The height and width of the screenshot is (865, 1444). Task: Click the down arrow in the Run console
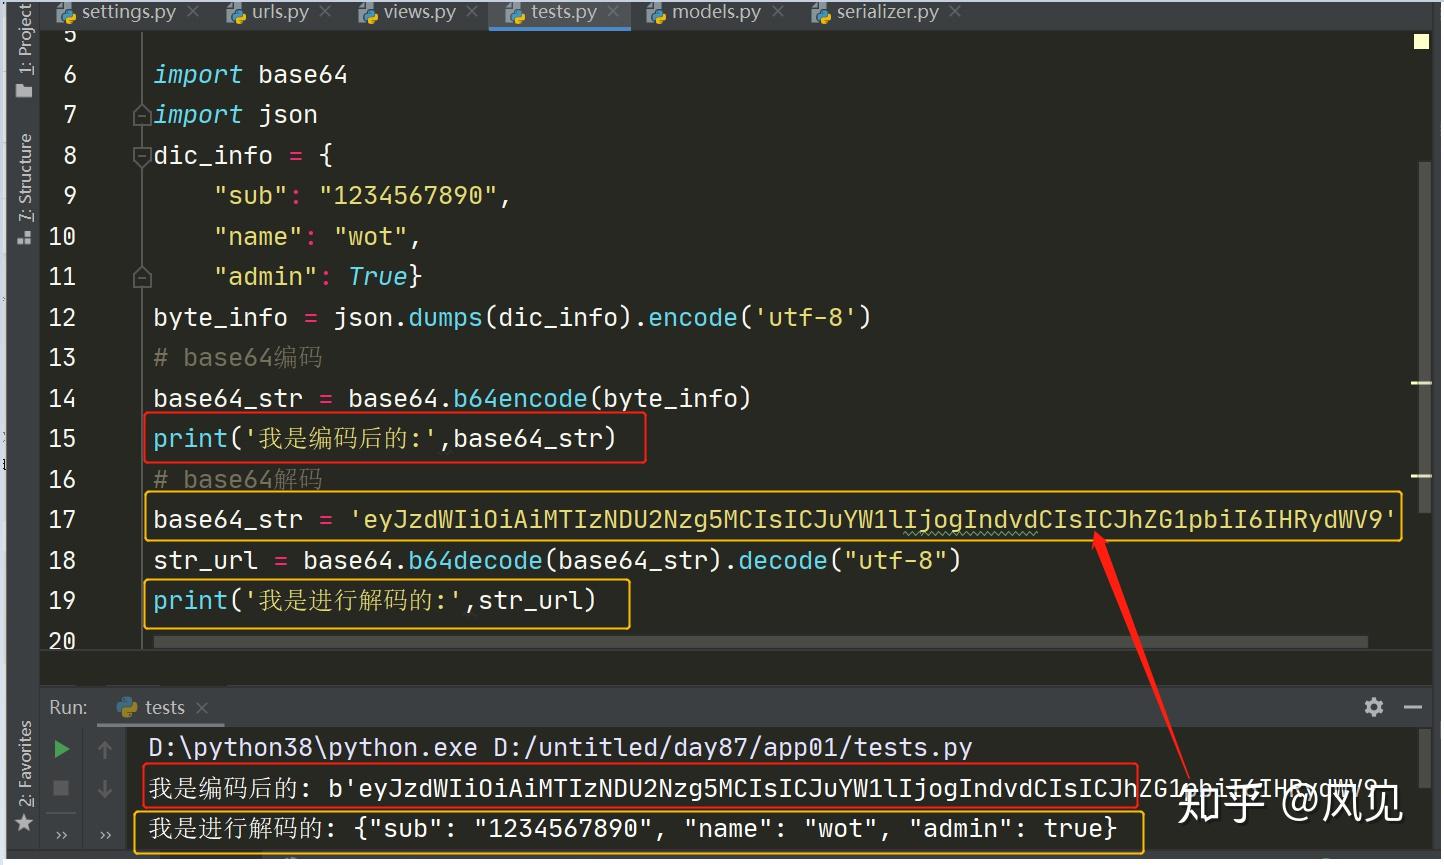(x=105, y=789)
